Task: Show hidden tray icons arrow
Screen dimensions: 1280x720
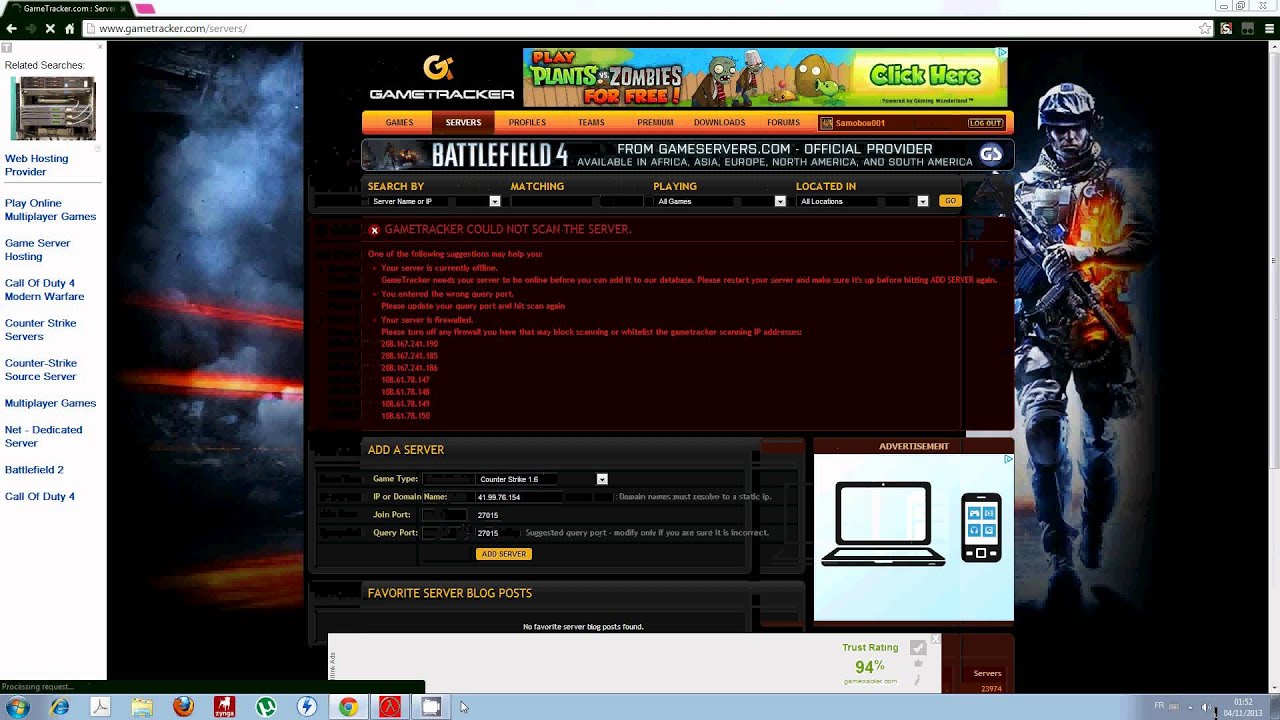Action: [1190, 706]
